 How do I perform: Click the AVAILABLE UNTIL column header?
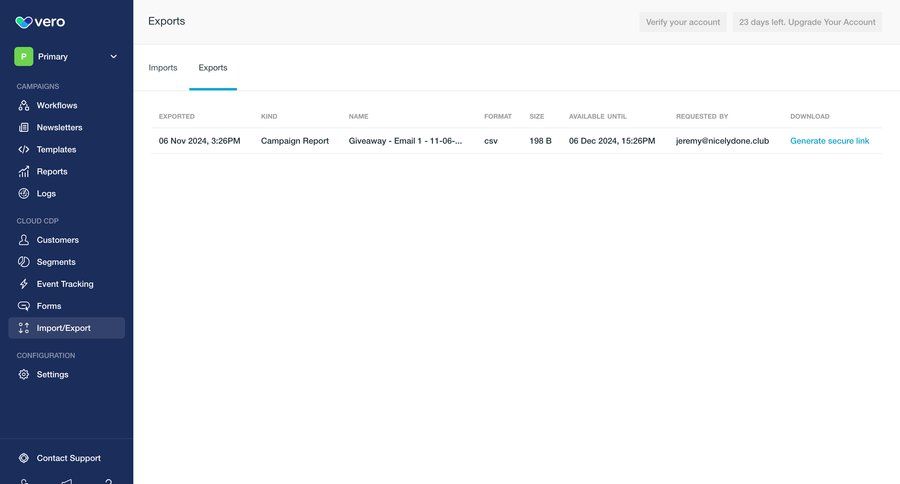(x=598, y=117)
